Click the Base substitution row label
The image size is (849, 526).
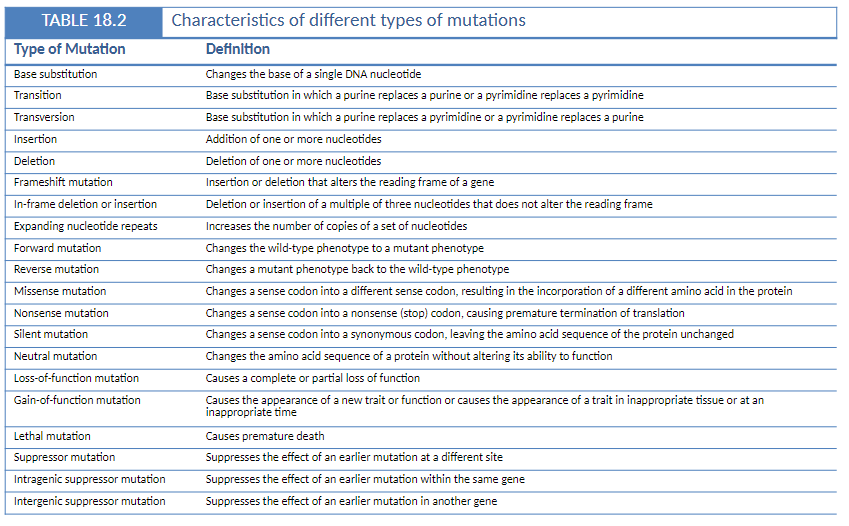(56, 74)
